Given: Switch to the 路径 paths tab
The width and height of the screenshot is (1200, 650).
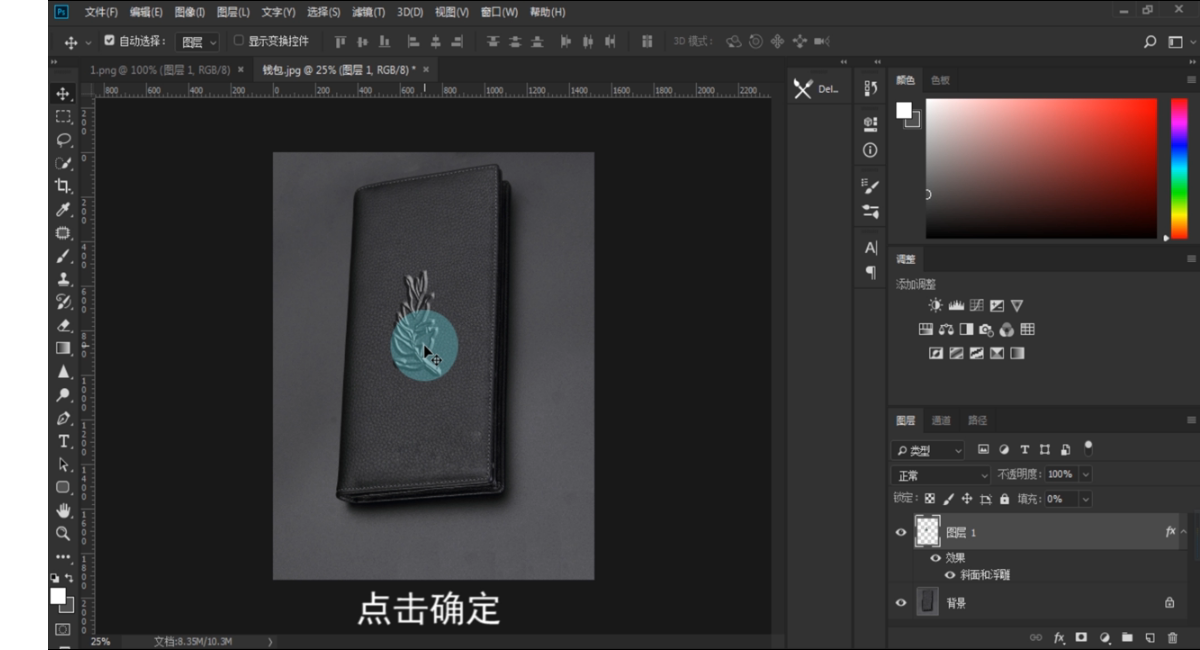Looking at the screenshot, I should (978, 421).
